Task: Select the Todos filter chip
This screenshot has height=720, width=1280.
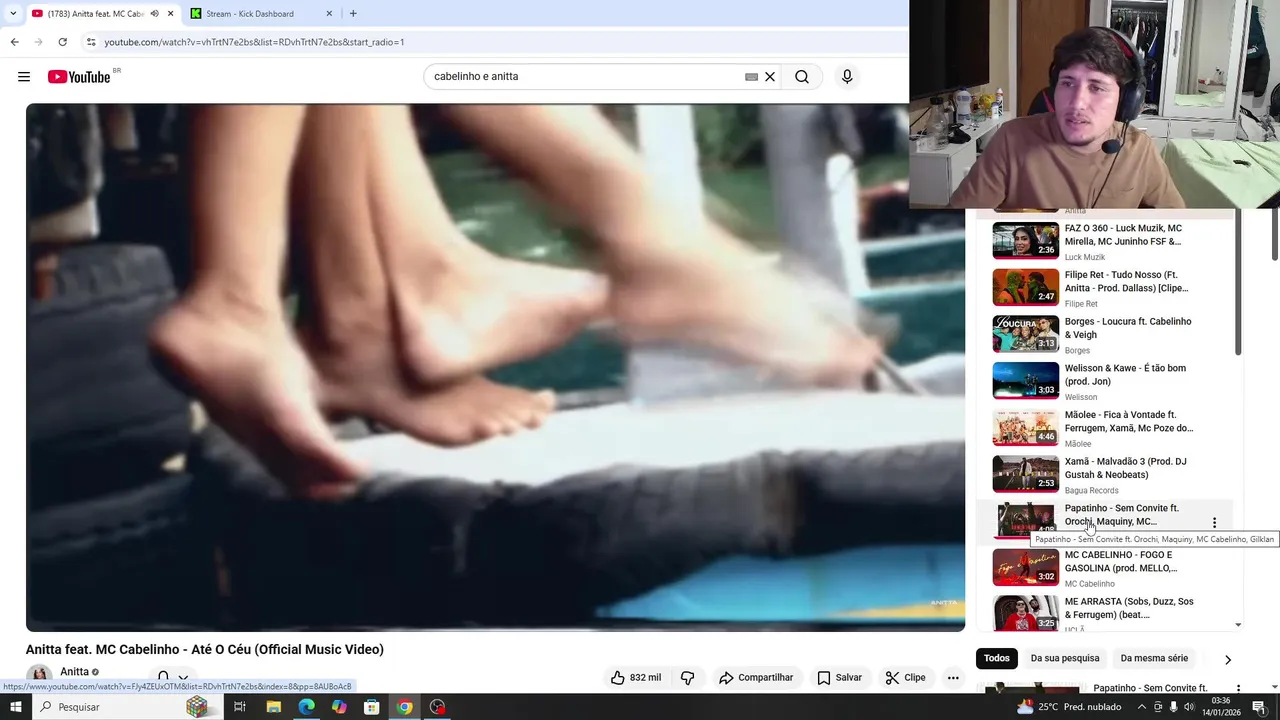Action: 996,658
